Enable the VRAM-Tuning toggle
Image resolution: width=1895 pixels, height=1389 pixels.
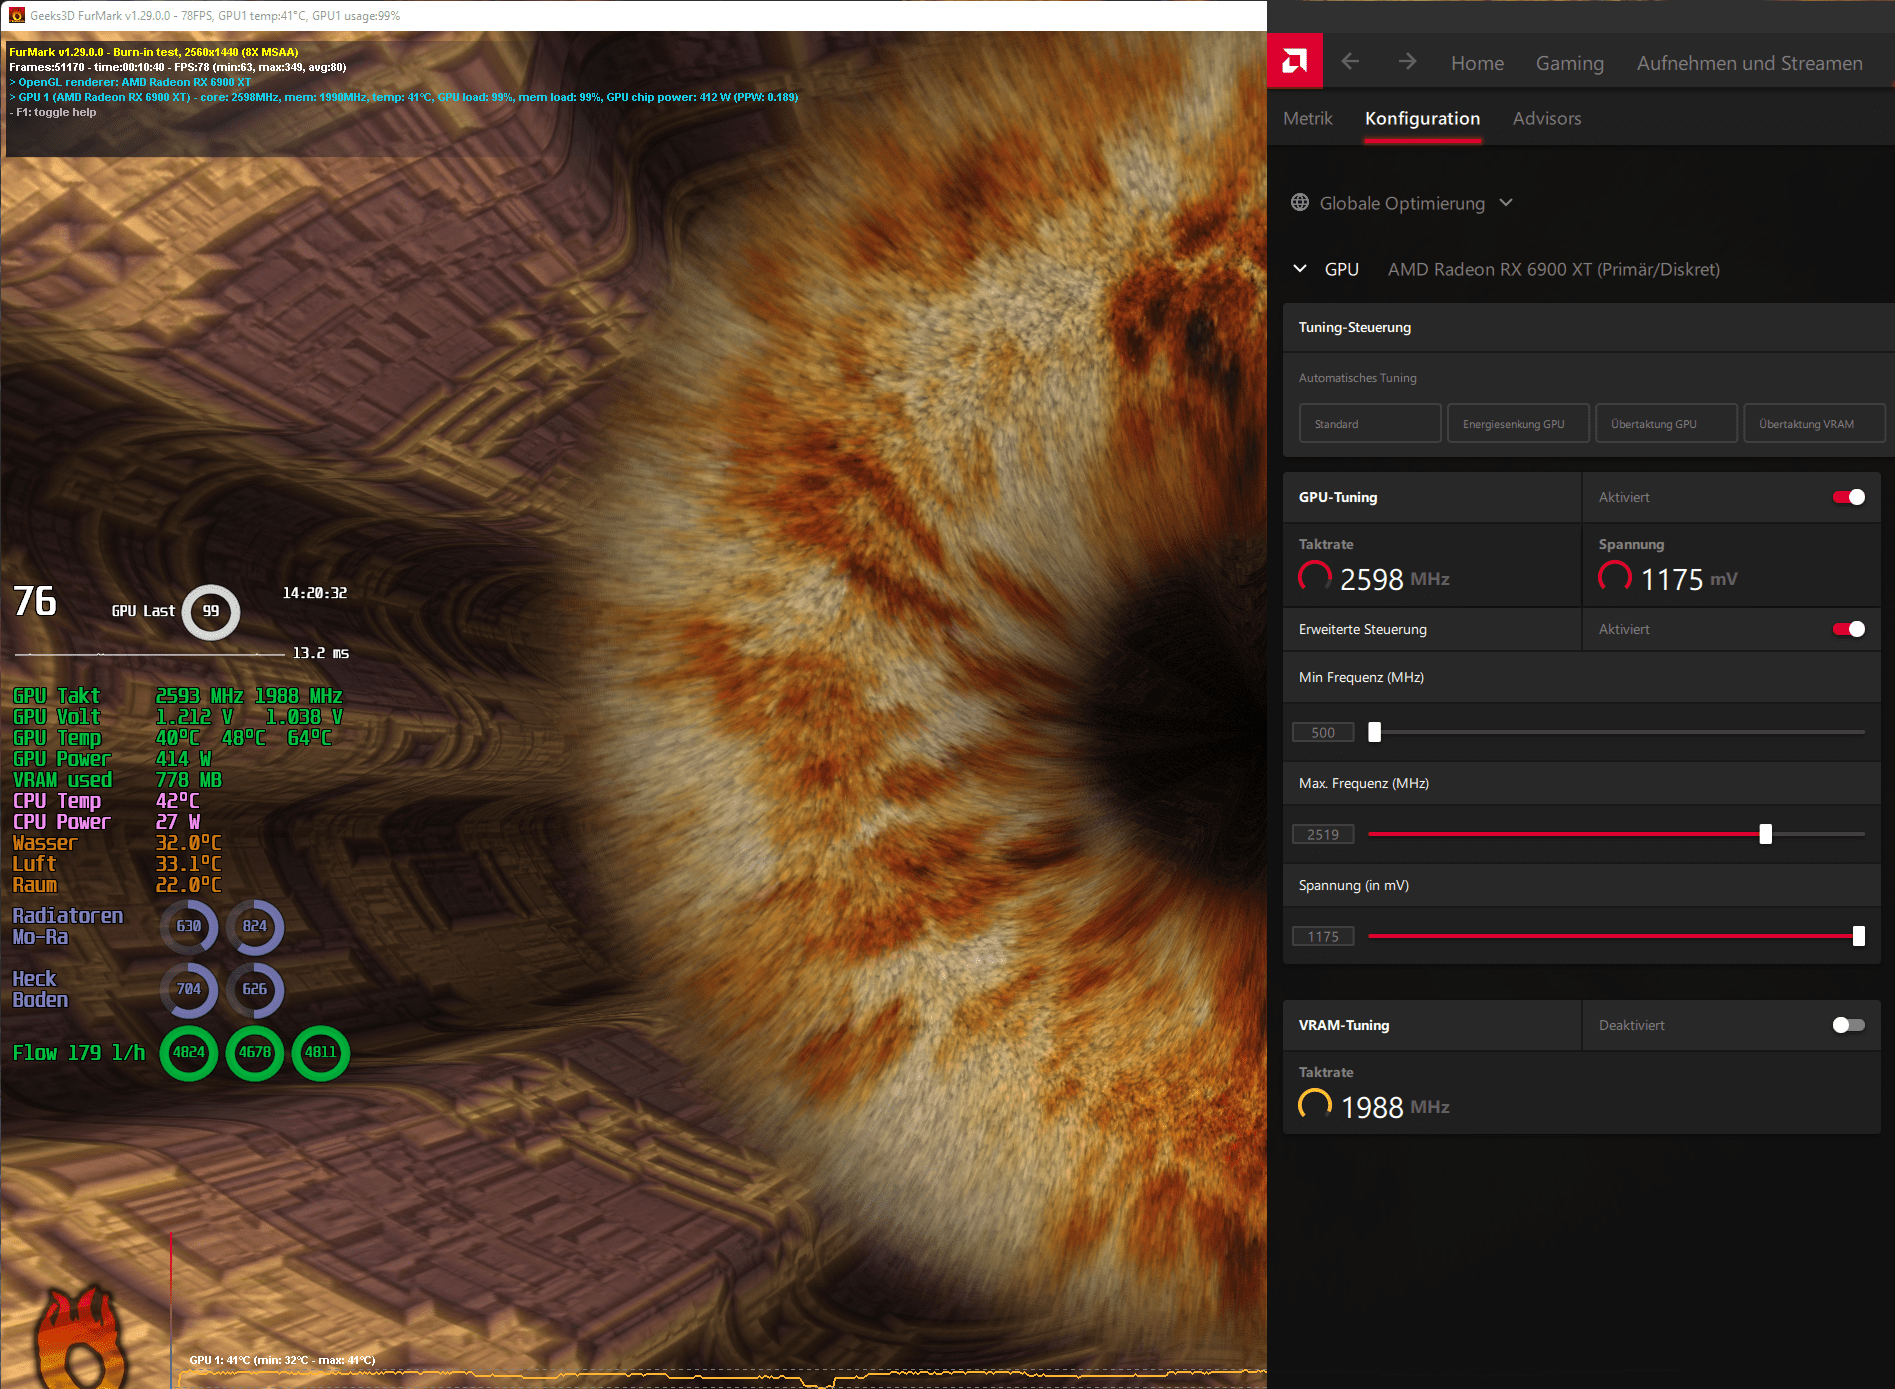click(x=1849, y=1025)
